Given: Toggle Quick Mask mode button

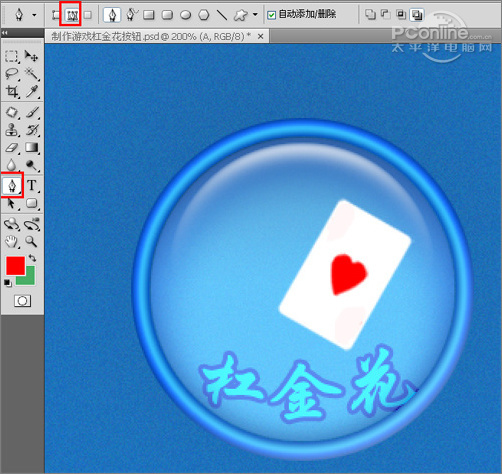Looking at the screenshot, I should click(x=22, y=301).
